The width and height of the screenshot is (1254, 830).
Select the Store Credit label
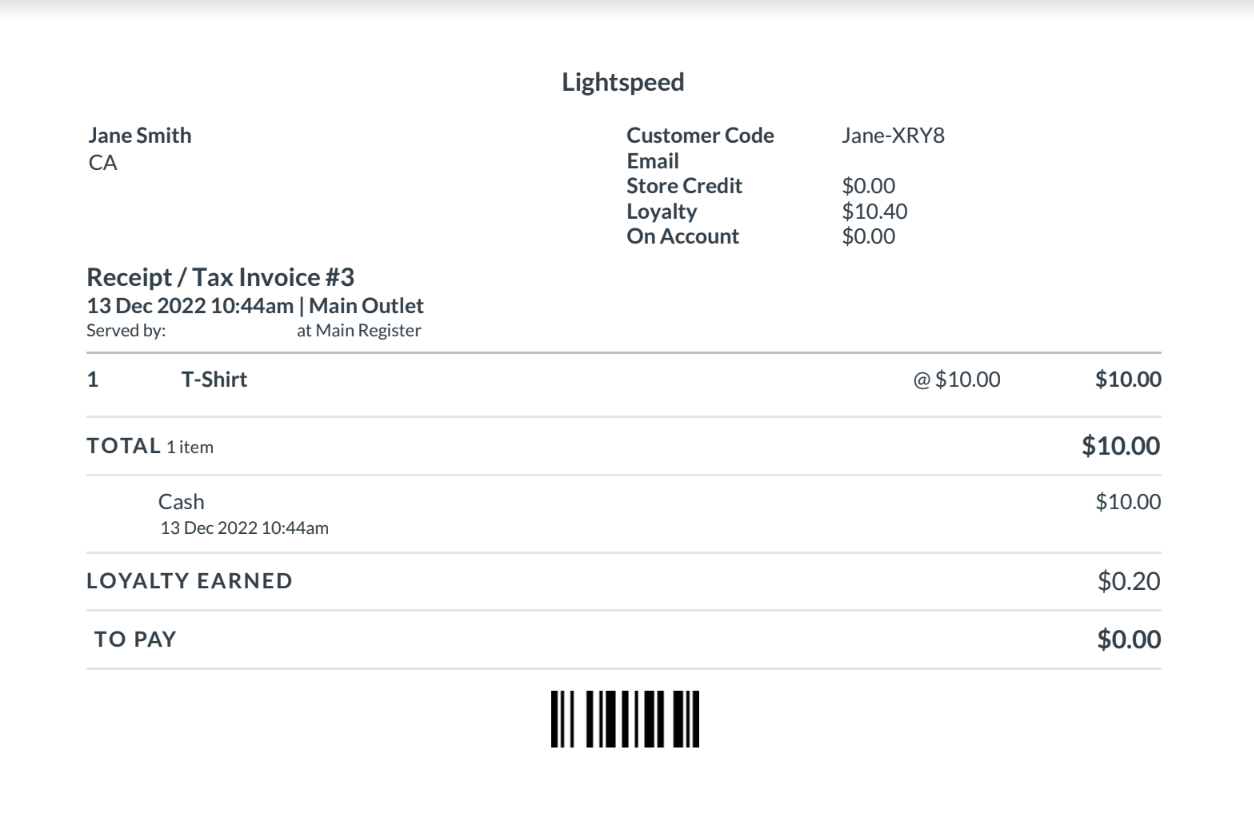point(684,186)
